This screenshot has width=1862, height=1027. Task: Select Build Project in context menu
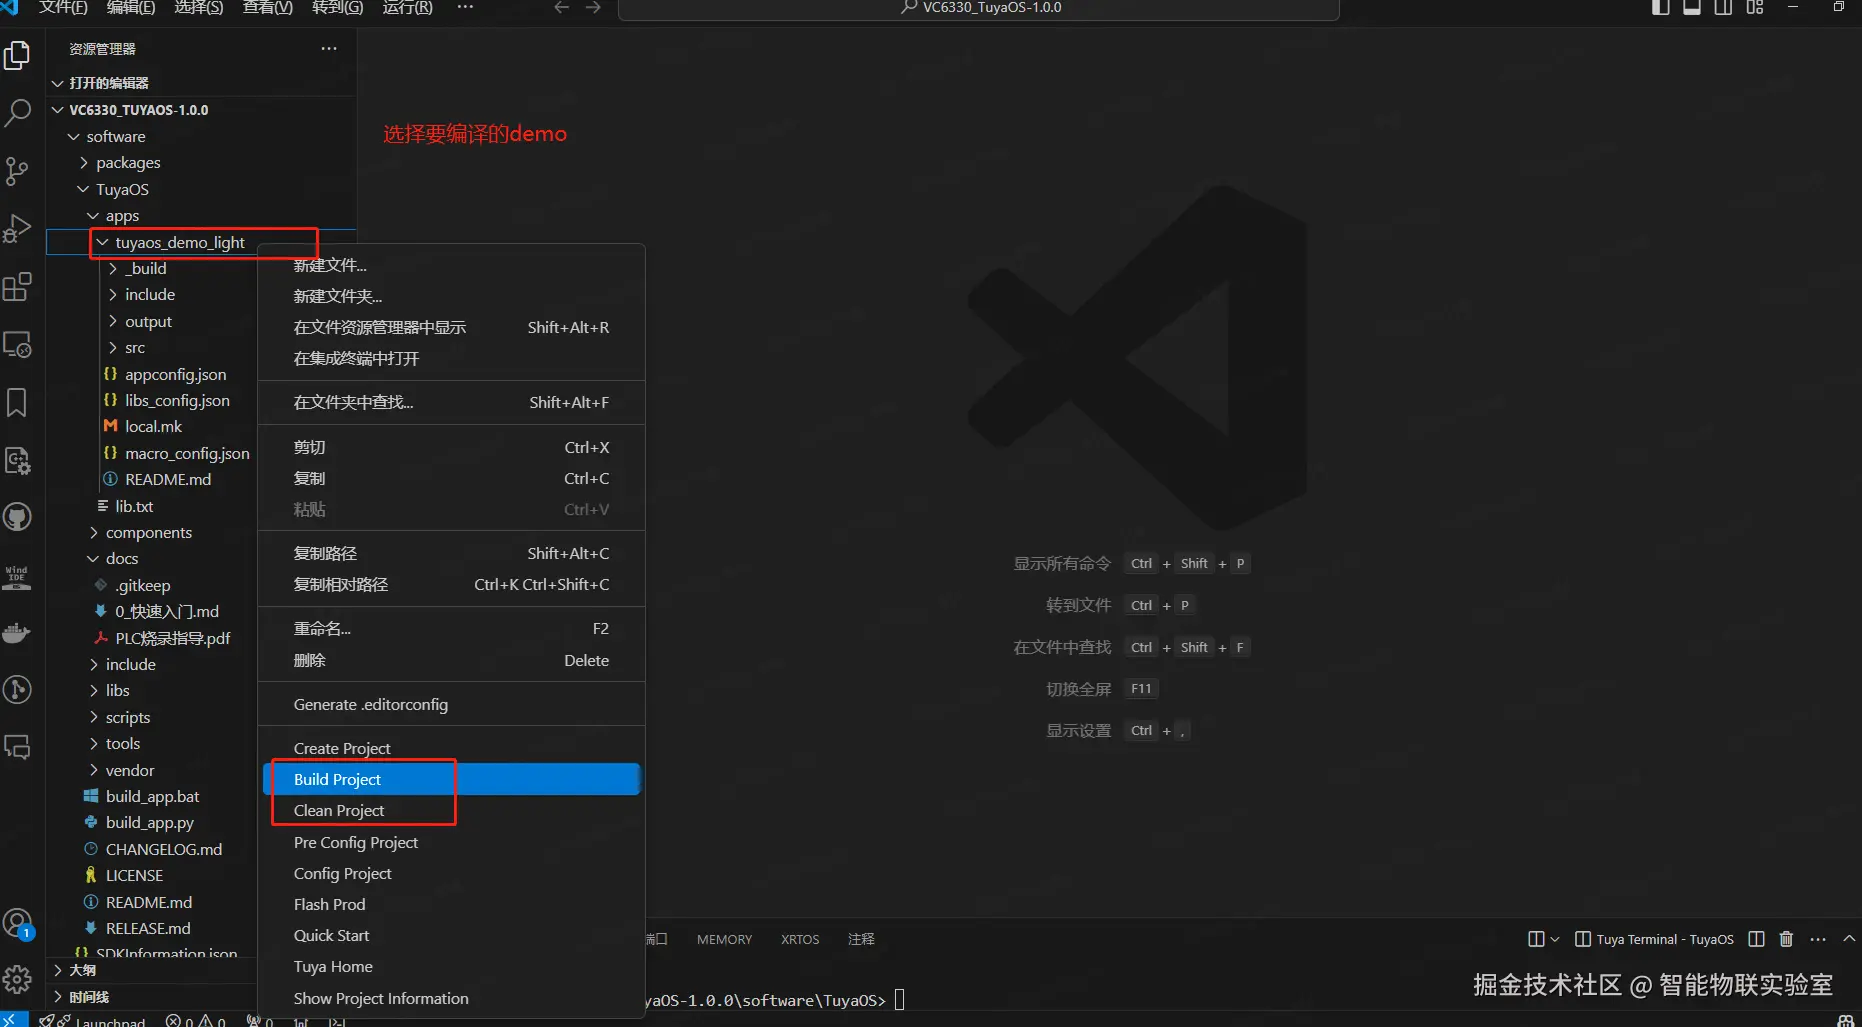pyautogui.click(x=452, y=780)
